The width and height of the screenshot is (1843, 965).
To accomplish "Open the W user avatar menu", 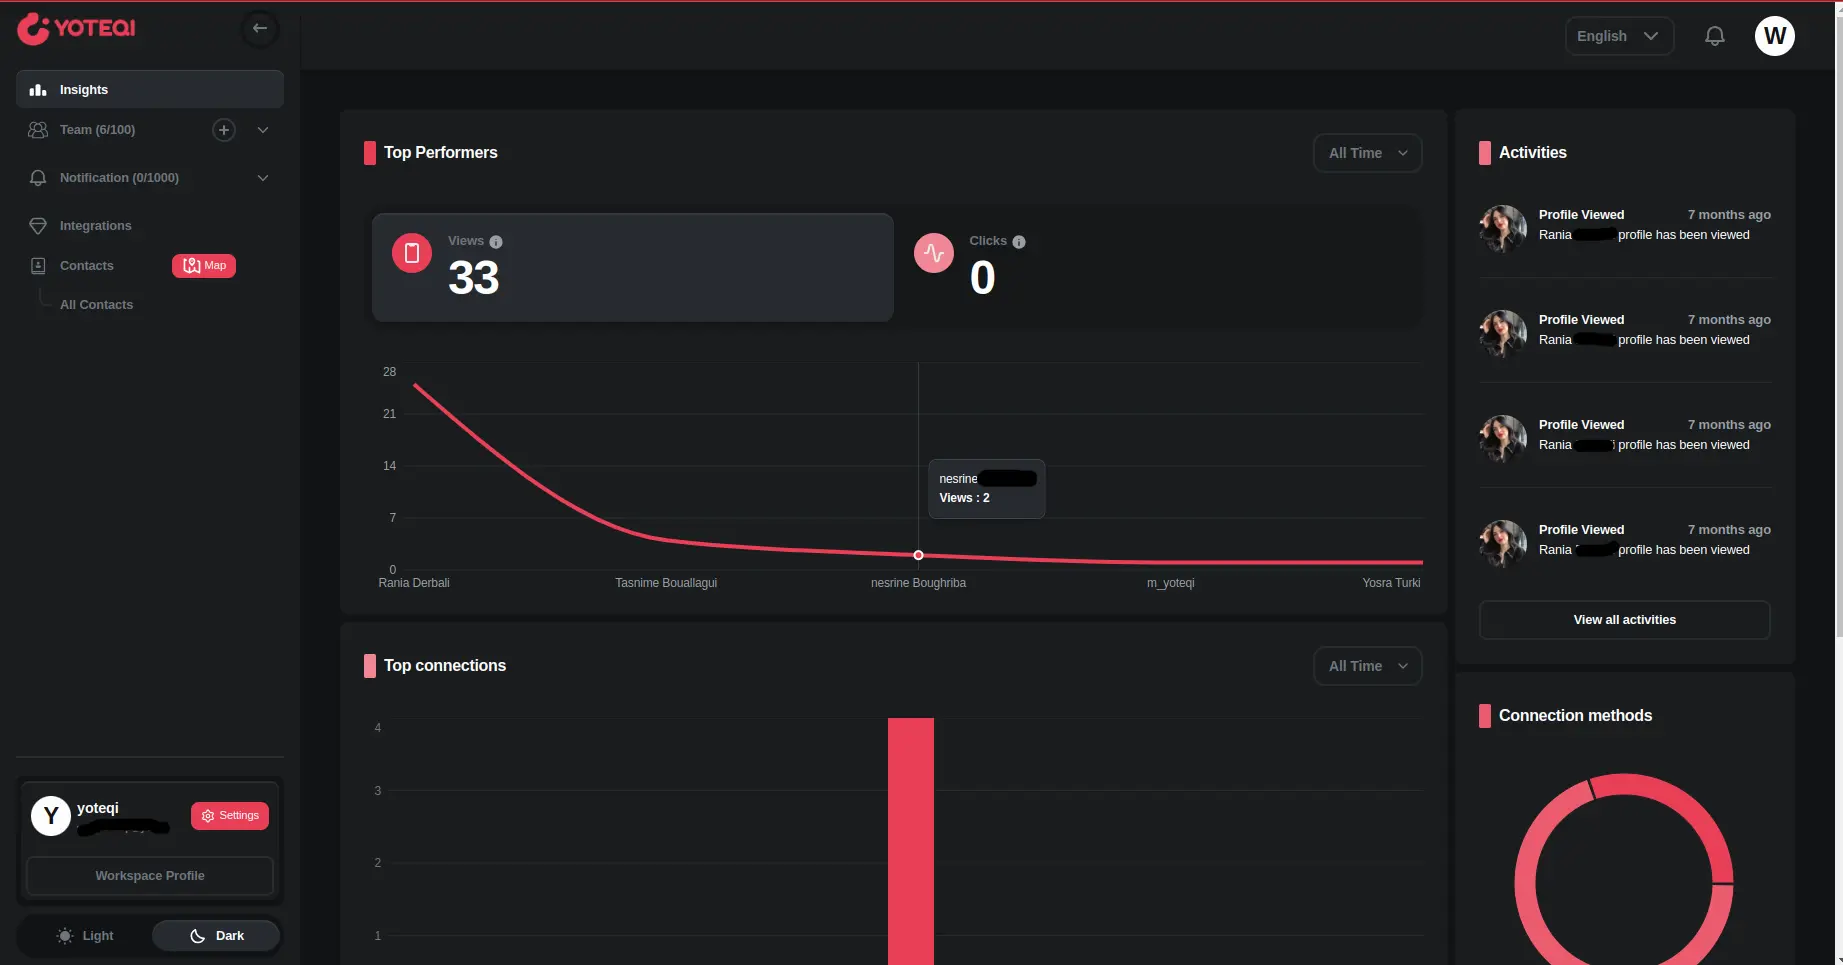I will click(x=1775, y=36).
